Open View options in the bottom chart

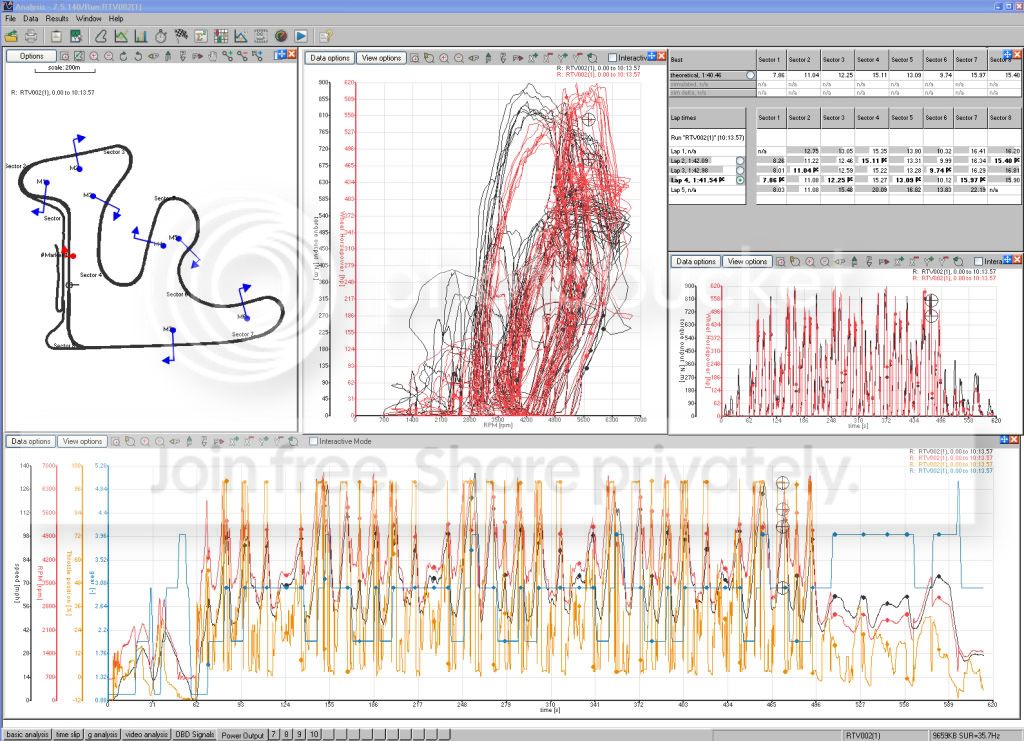pyautogui.click(x=81, y=441)
